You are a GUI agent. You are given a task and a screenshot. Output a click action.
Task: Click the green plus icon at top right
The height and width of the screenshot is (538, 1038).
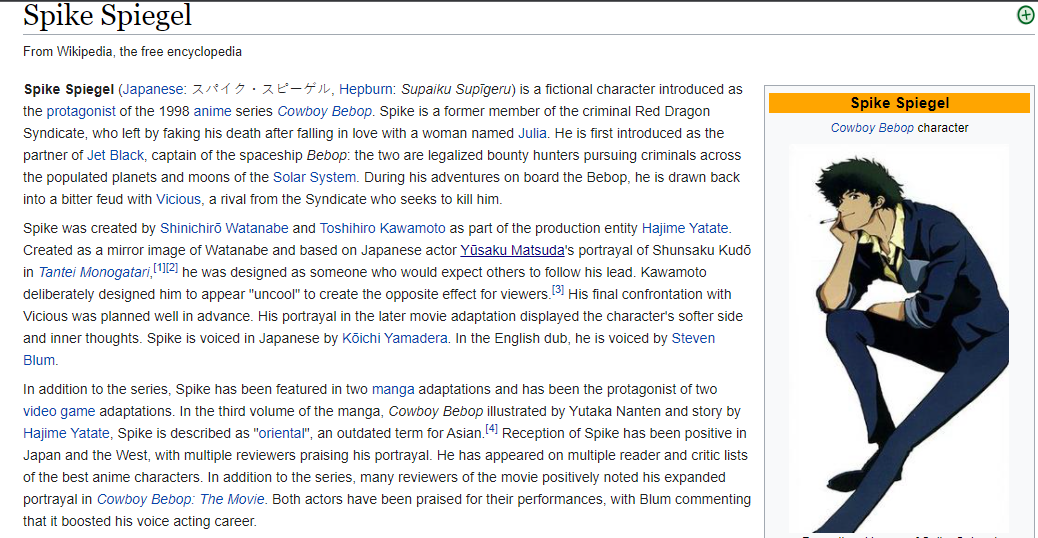[1025, 15]
